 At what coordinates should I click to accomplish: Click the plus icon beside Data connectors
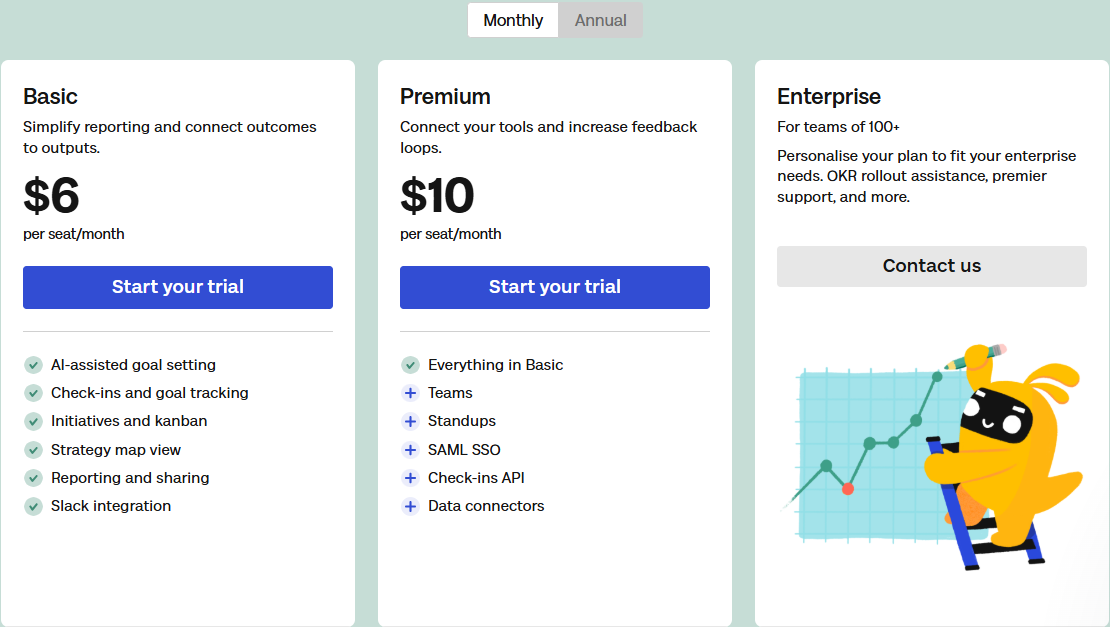(x=410, y=506)
